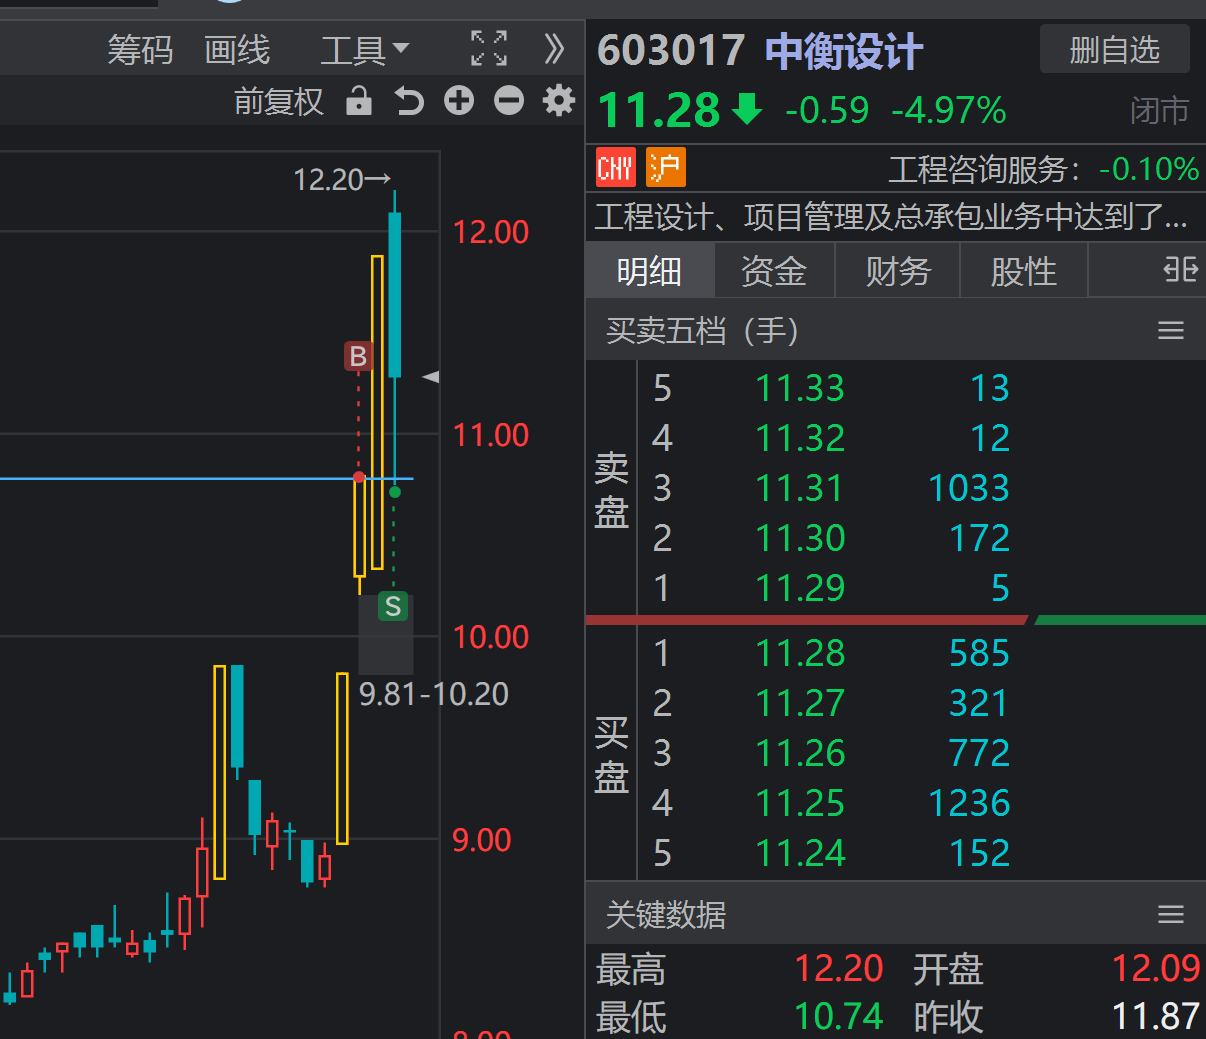Click sell level 4 price 11.32
The image size is (1206, 1039).
(800, 438)
